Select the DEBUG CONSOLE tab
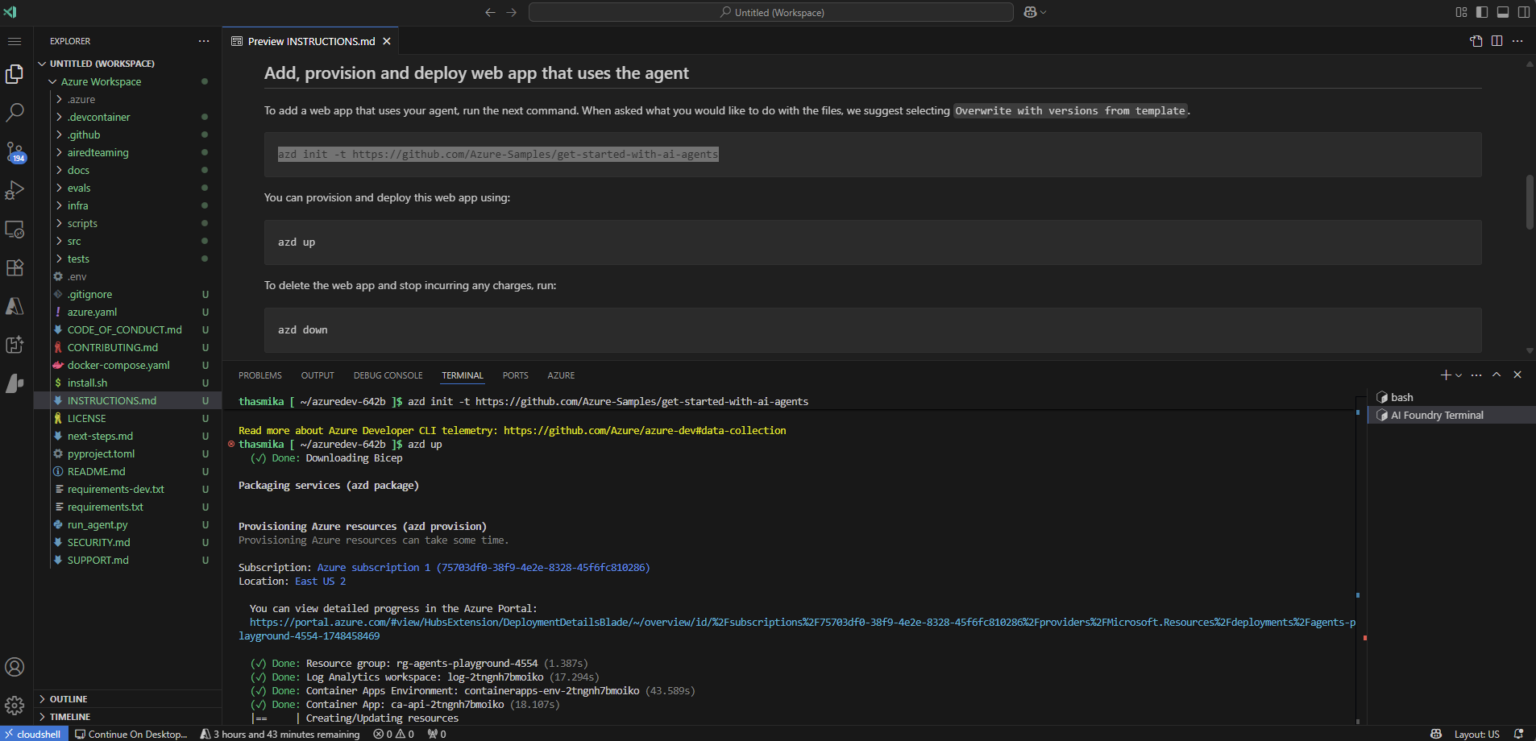This screenshot has height=741, width=1536. [388, 375]
